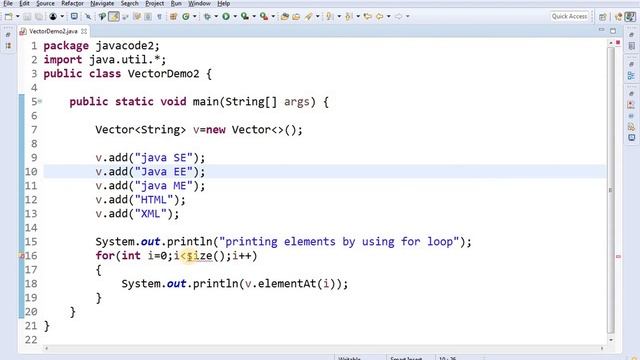Screen dimensions: 640x360
Task: Click the "HTML" string on line 12
Action: 153,200
